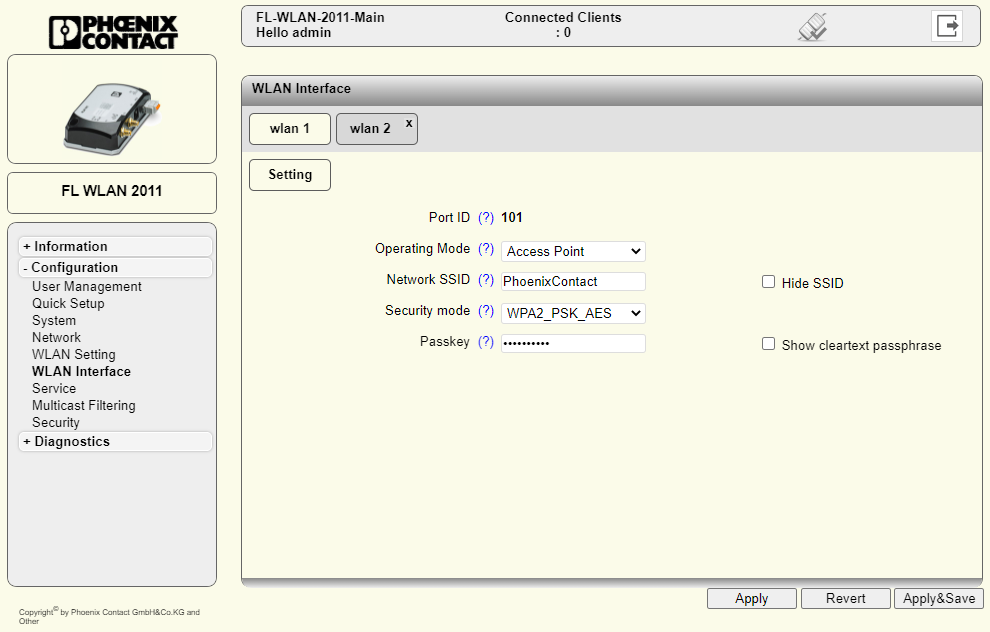The width and height of the screenshot is (990, 632).
Task: Click the Network SSID text field
Action: pos(573,282)
